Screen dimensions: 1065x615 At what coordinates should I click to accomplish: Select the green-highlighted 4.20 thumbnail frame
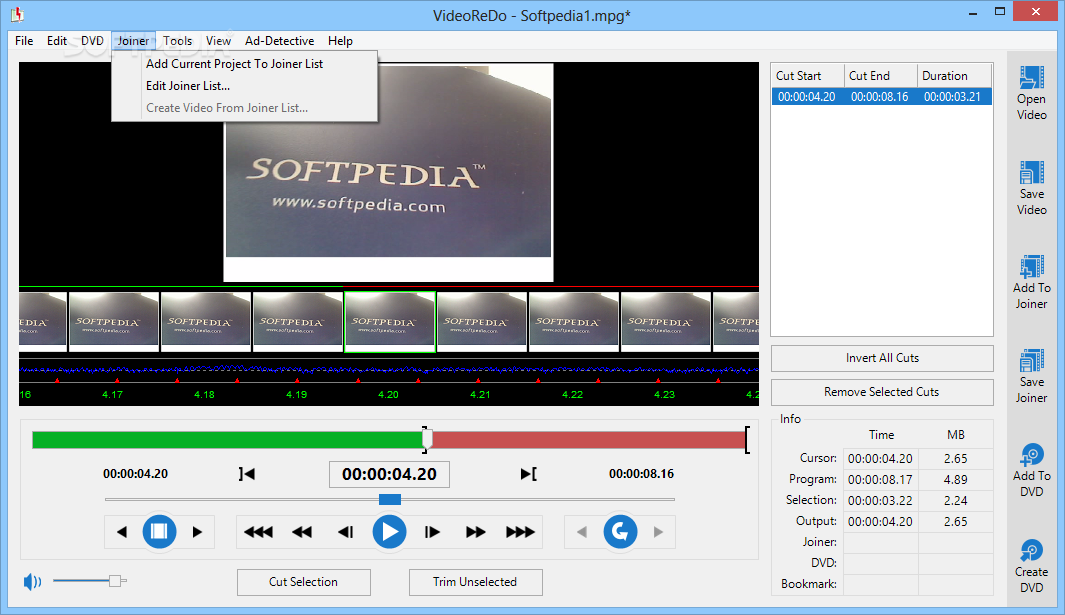click(390, 322)
